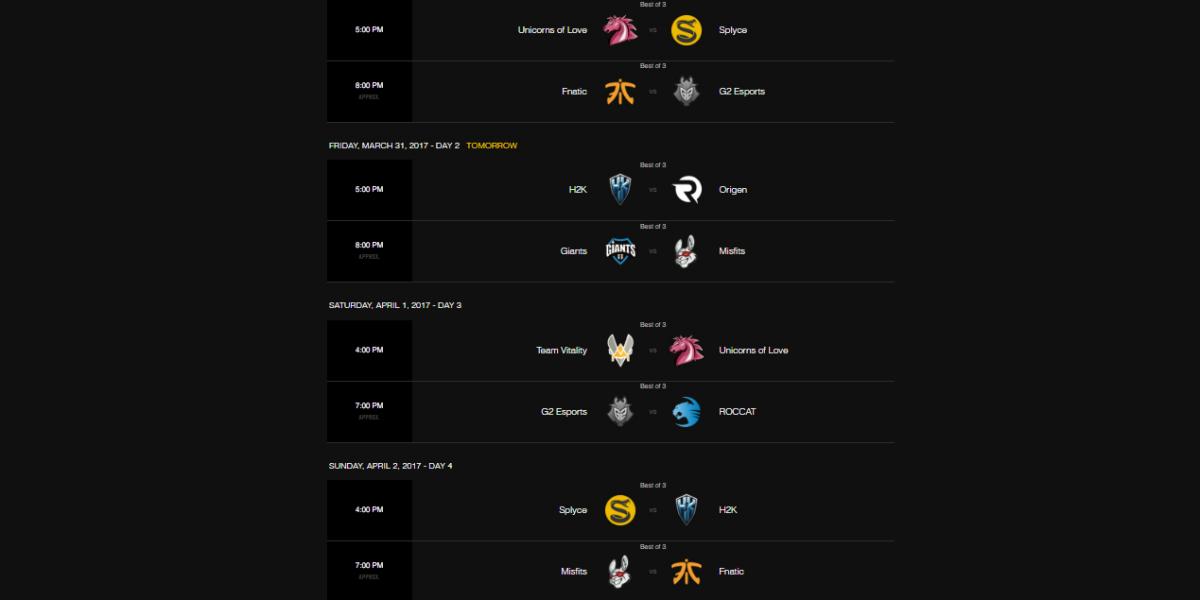Screen dimensions: 1200x600
Task: Click the H2K shield logo
Action: pos(619,189)
